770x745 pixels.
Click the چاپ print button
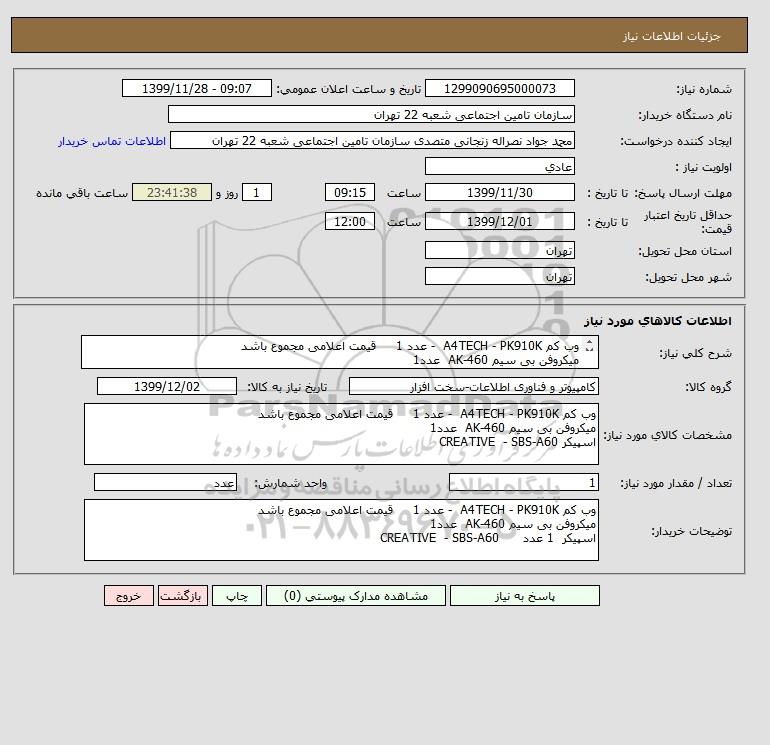[237, 596]
